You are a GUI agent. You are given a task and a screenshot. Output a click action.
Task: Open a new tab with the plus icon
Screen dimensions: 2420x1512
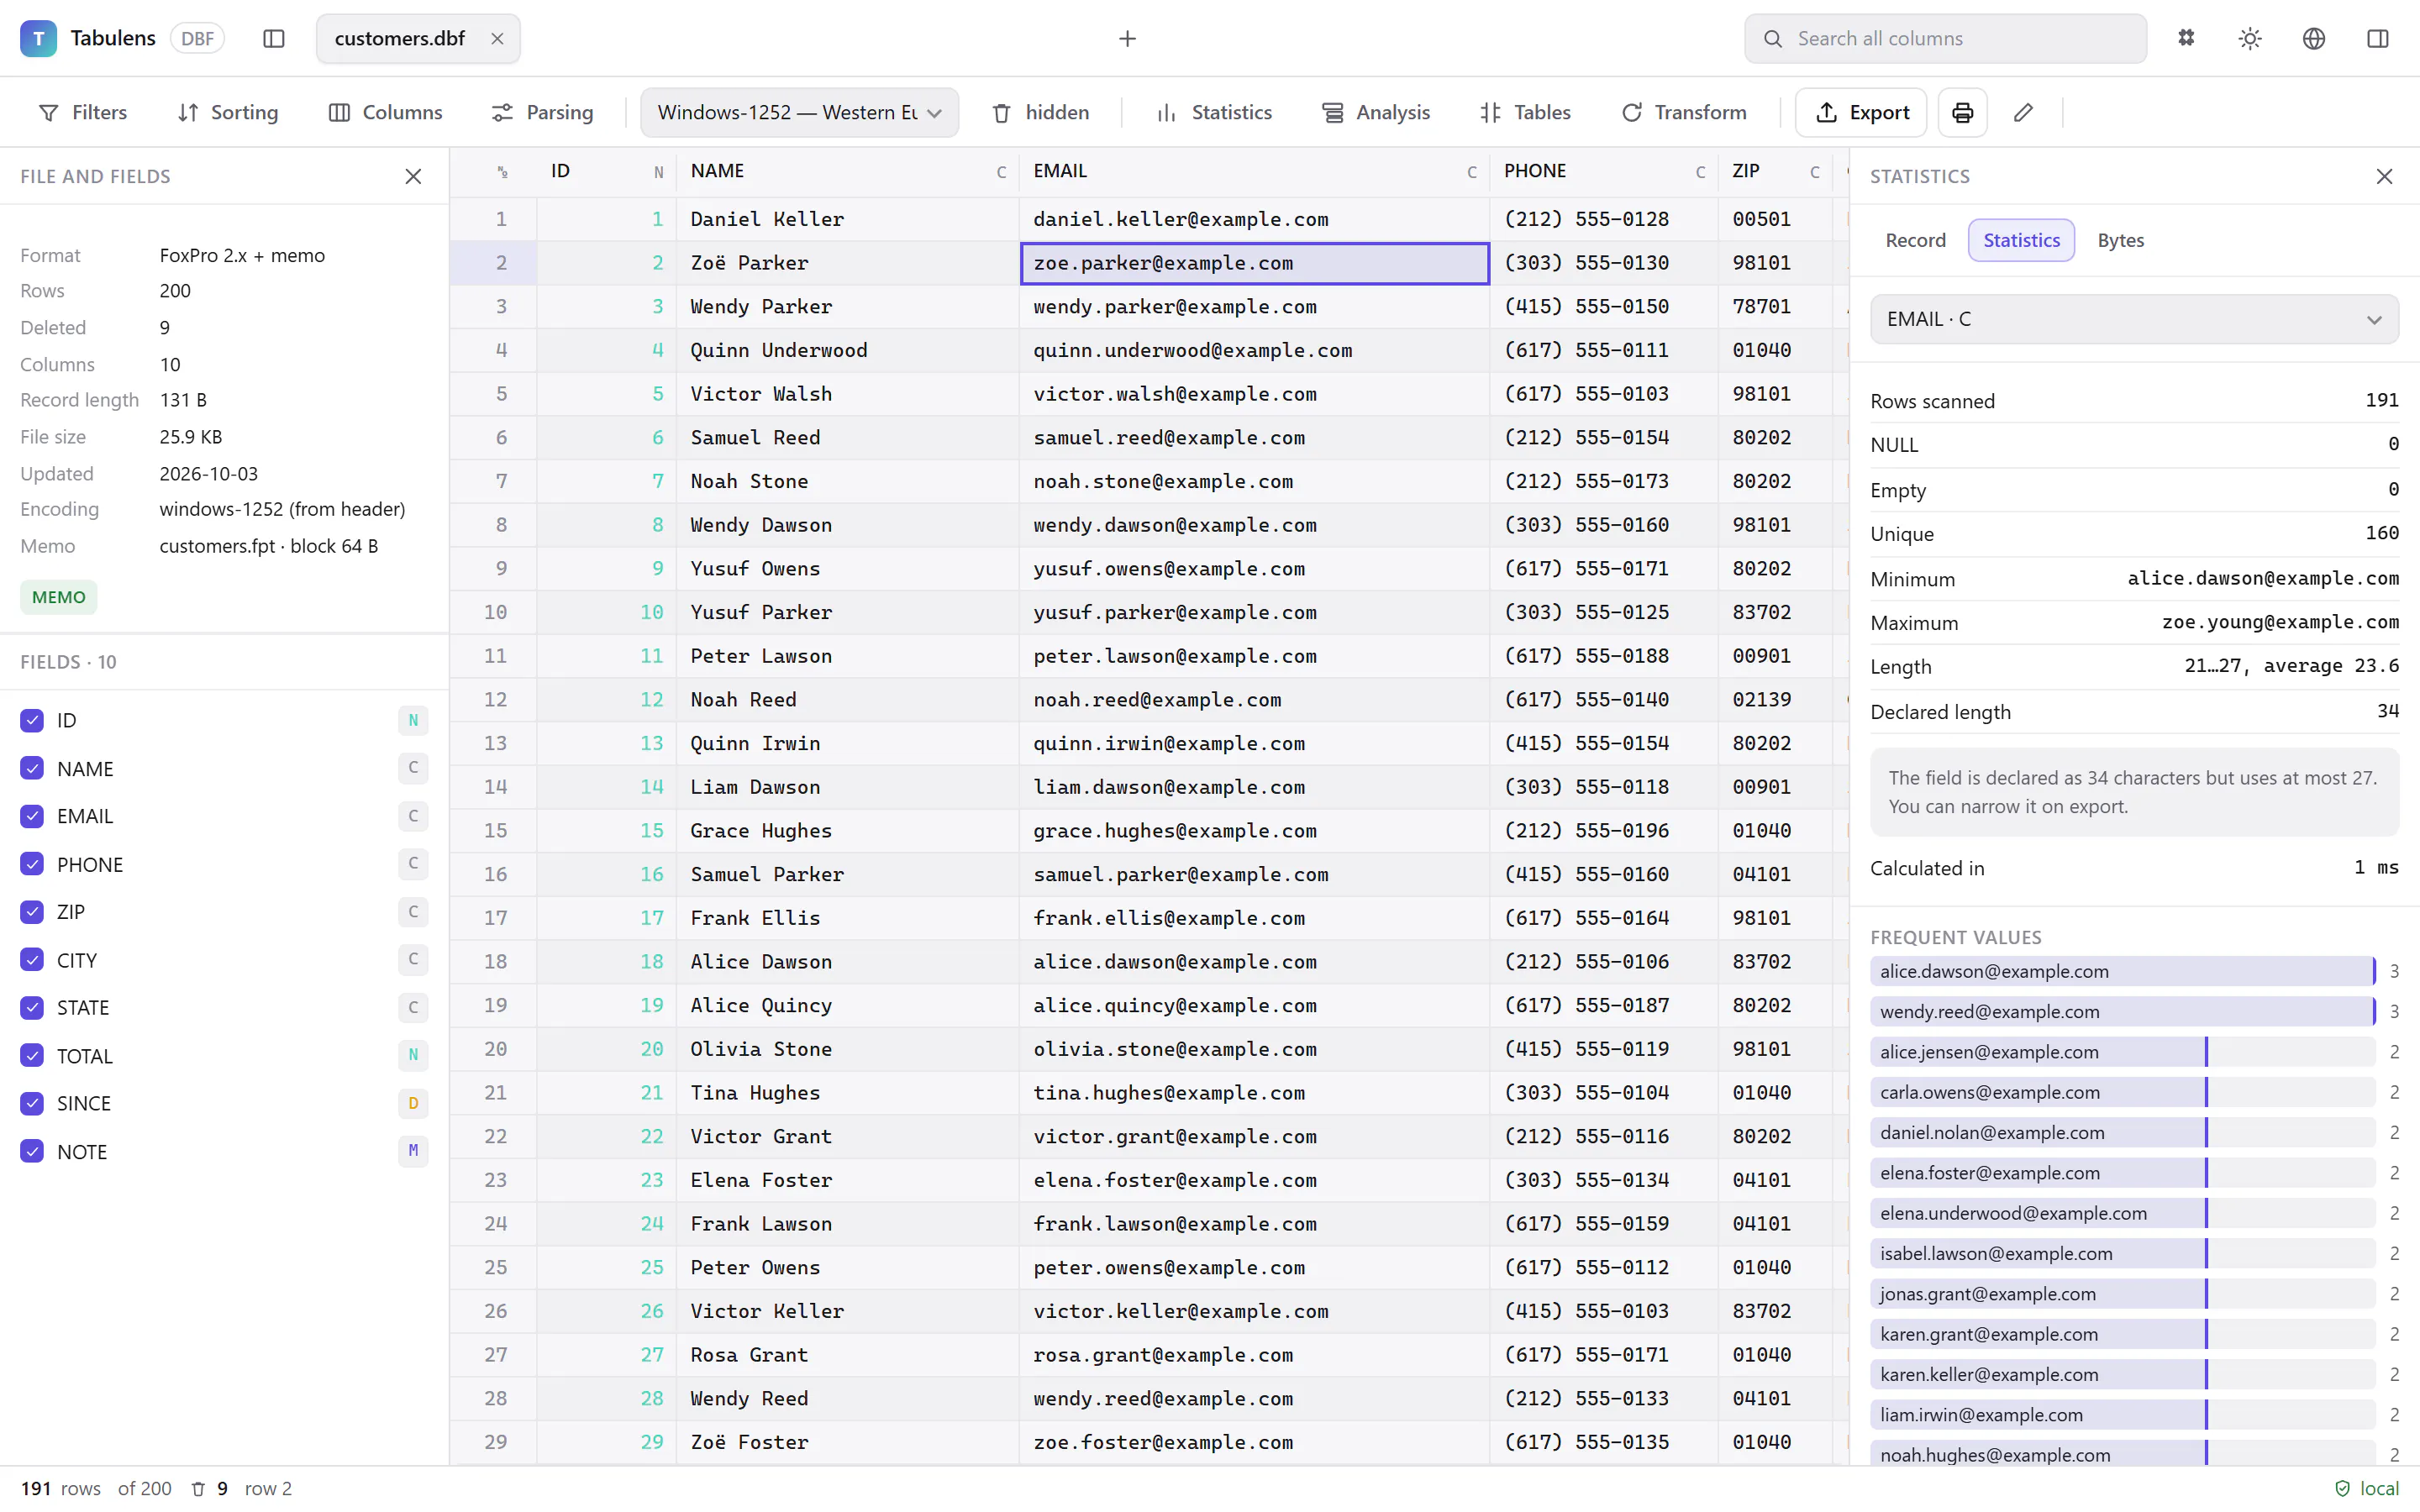pyautogui.click(x=1127, y=38)
